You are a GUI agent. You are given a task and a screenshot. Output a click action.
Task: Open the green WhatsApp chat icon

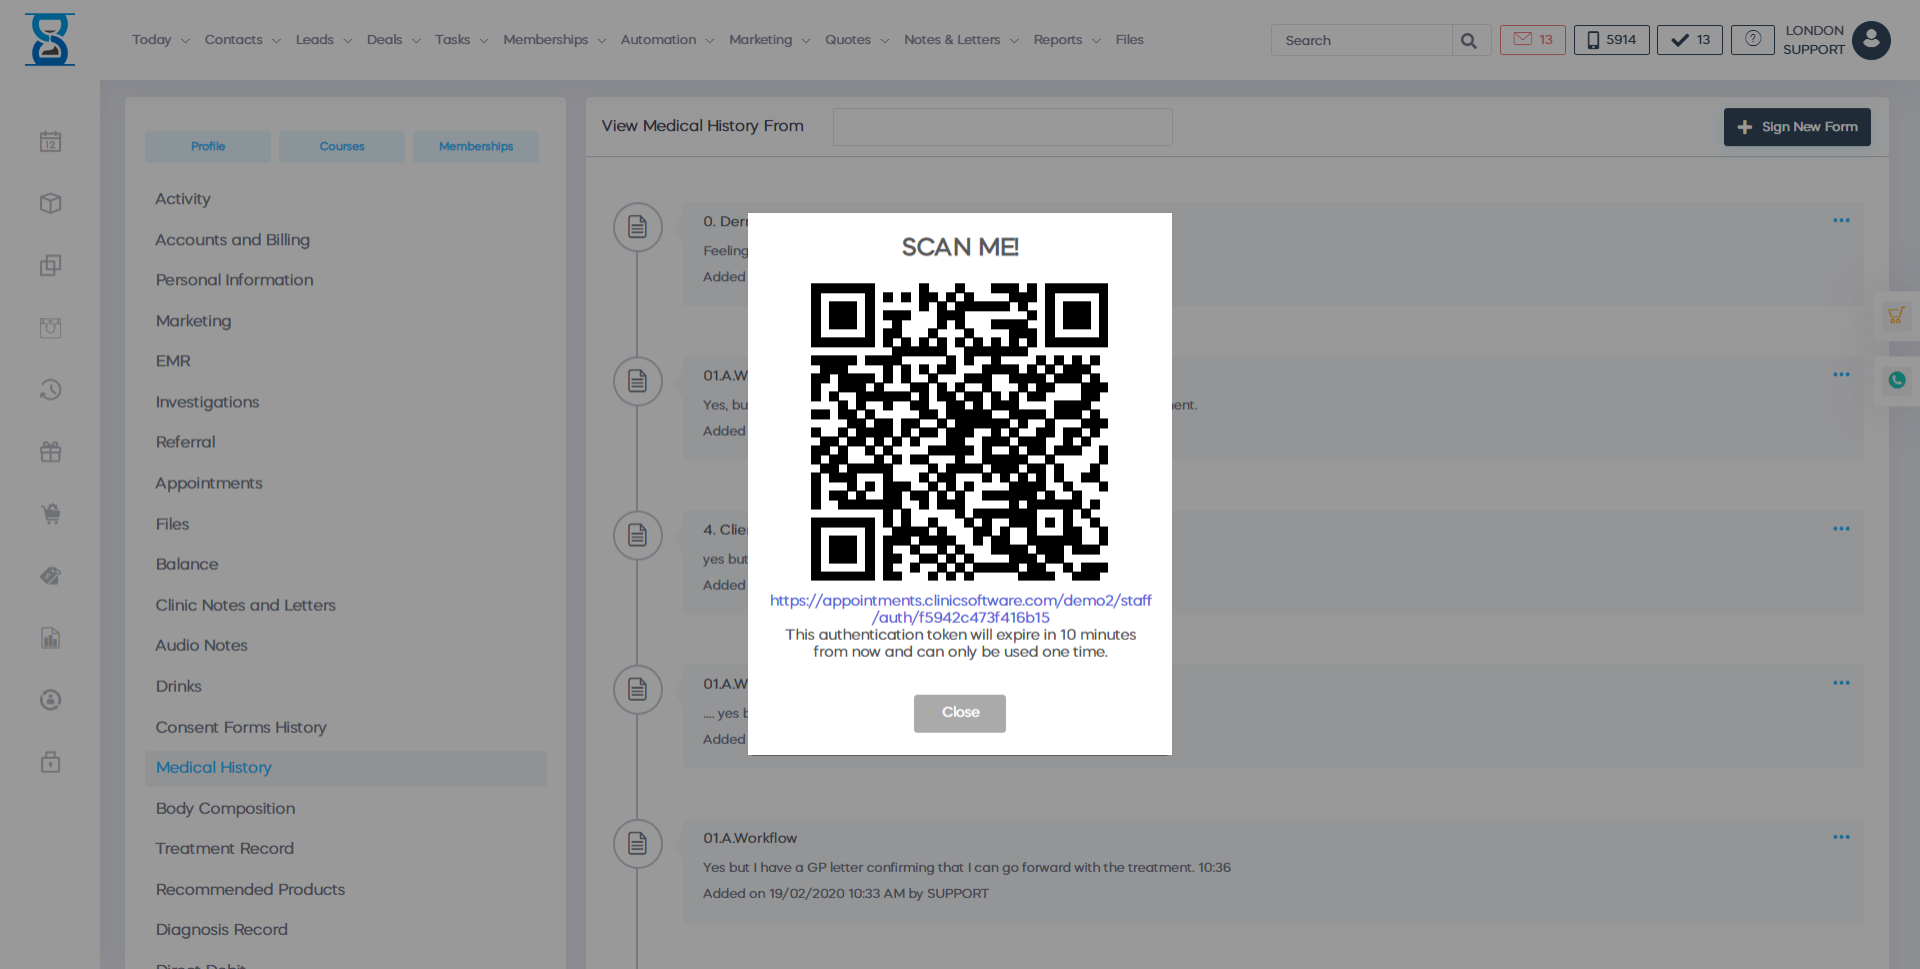[1896, 380]
